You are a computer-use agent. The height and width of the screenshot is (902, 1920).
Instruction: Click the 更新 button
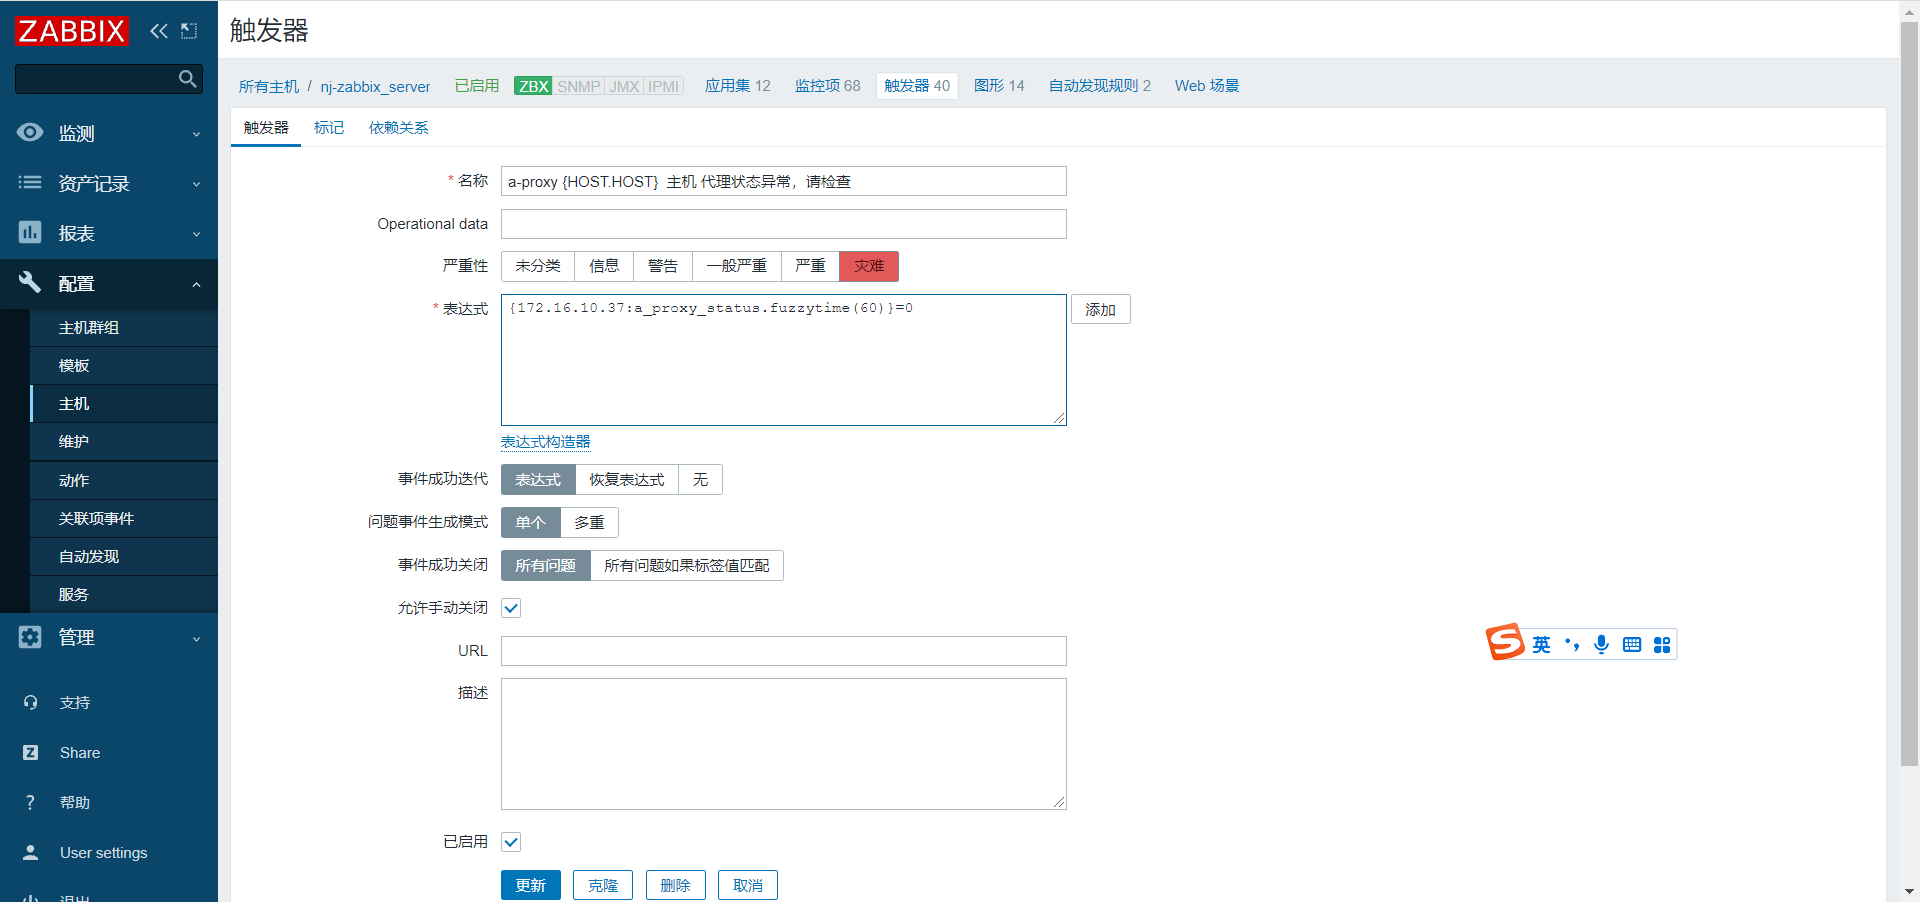point(530,885)
